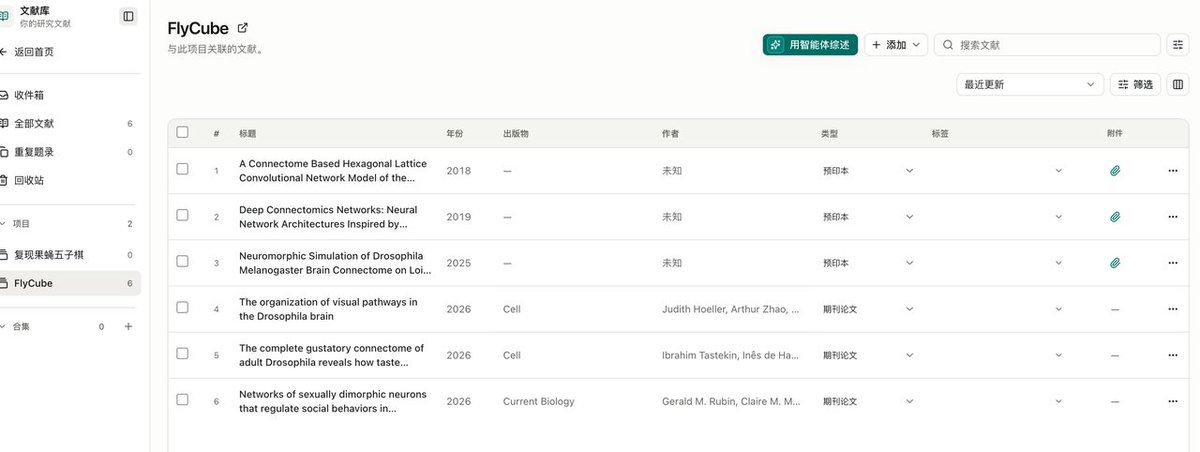1200x452 pixels.
Task: Open column layout icon next to 筛选
Action: click(x=1178, y=85)
